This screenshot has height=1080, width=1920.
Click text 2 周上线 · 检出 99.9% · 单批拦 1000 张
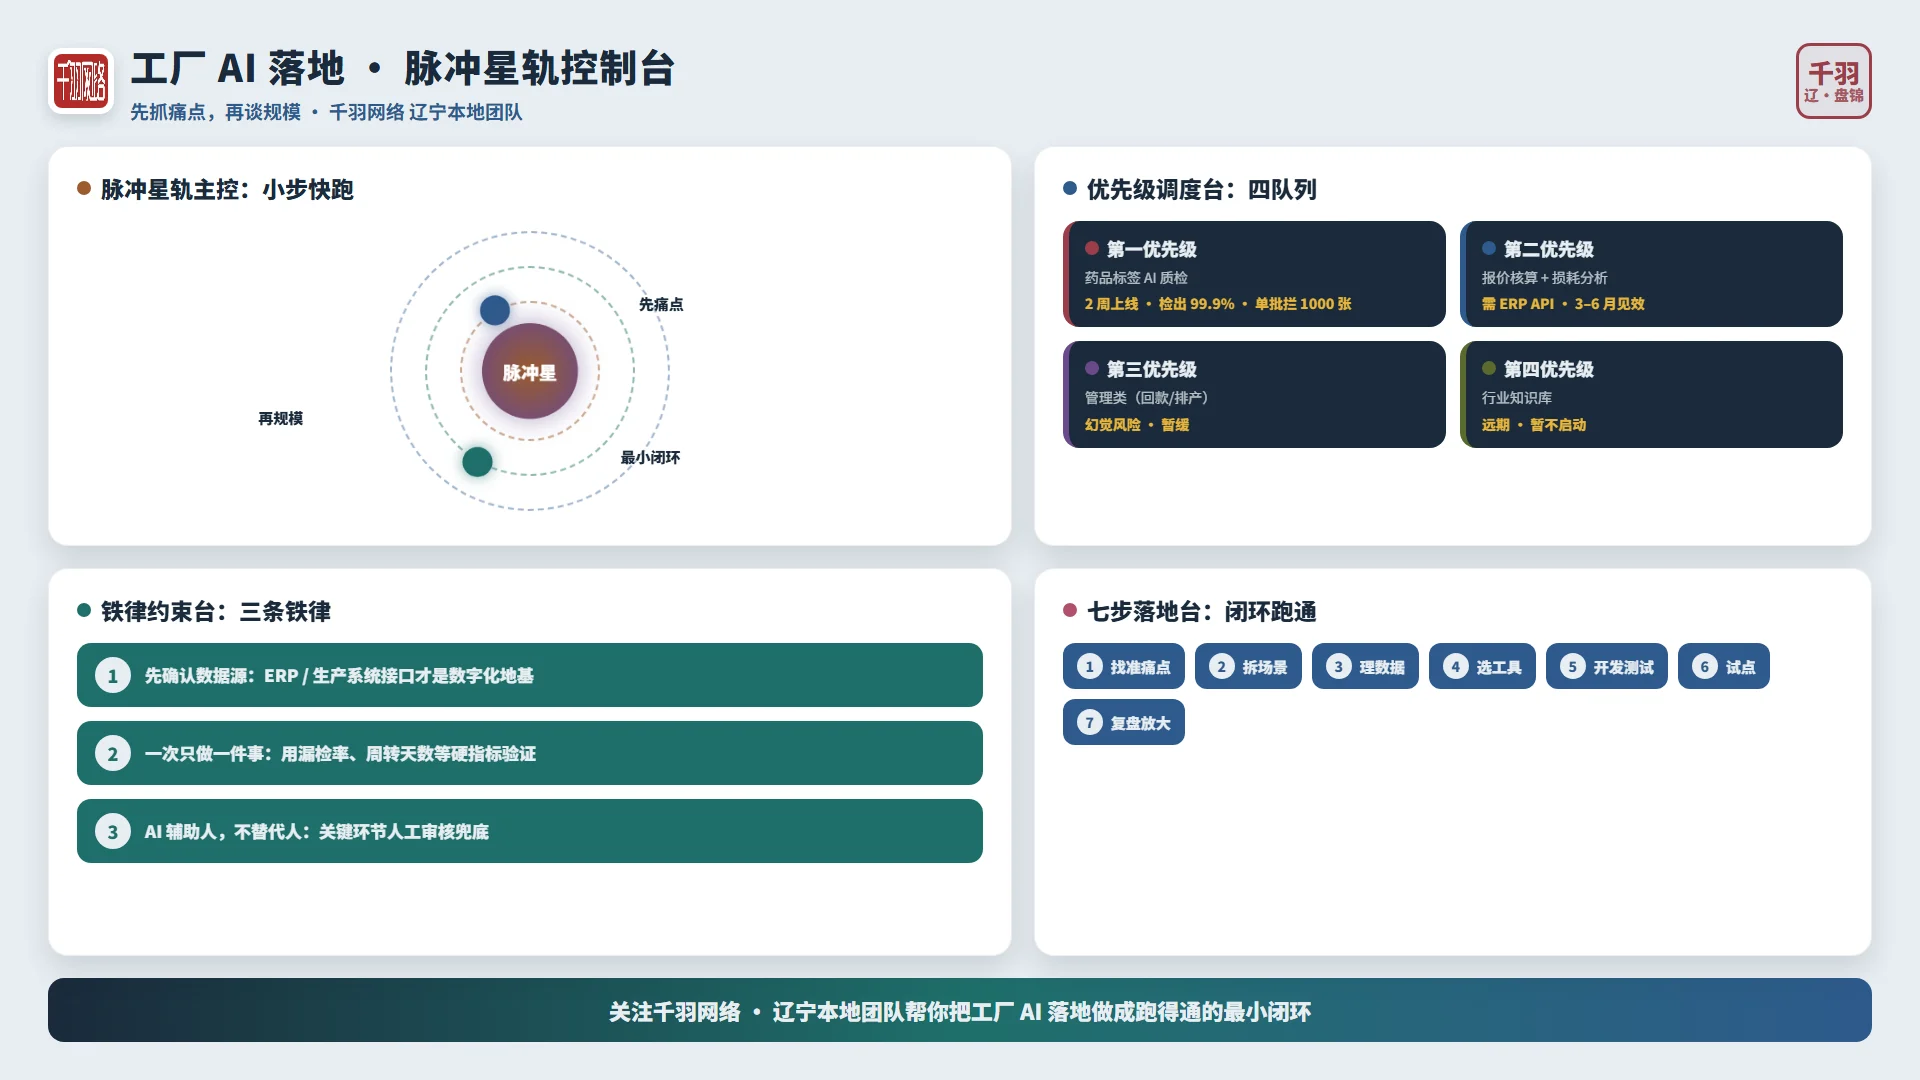click(x=1218, y=304)
